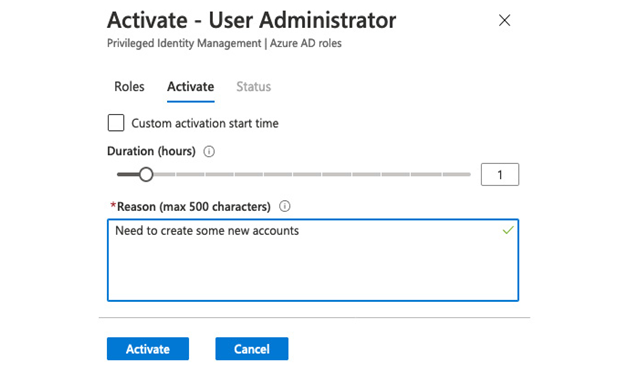Click Privileged Identity Management subtitle text
628x368 pixels.
(x=184, y=43)
